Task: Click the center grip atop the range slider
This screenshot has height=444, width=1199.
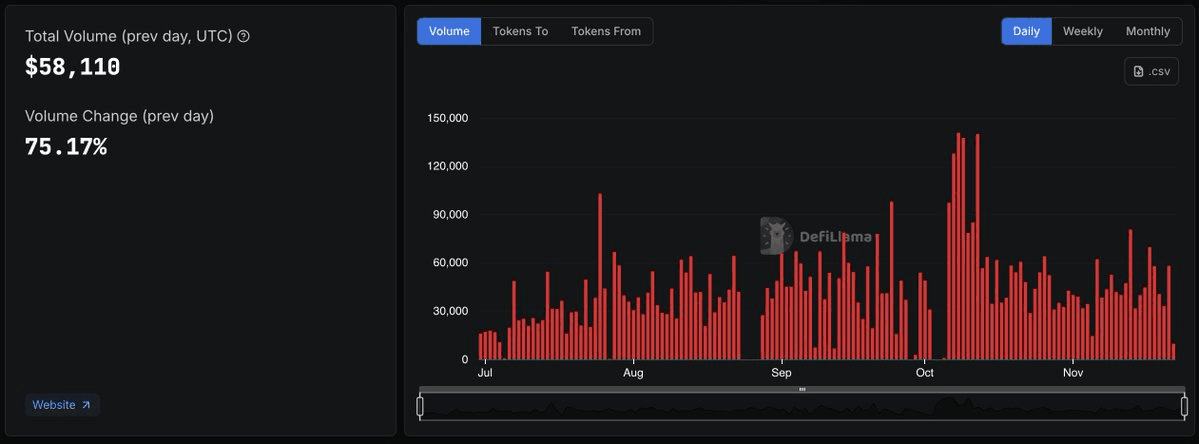Action: click(802, 389)
